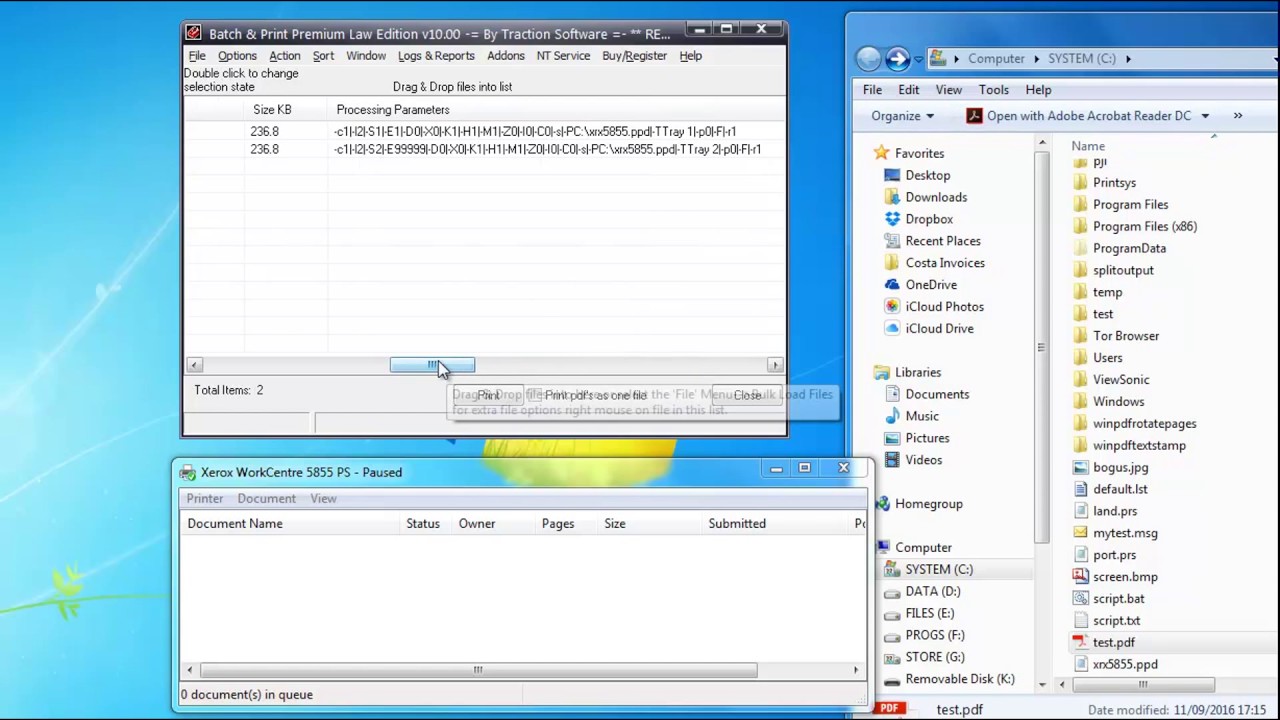
Task: Open the Organize dropdown in Explorer
Action: point(902,116)
